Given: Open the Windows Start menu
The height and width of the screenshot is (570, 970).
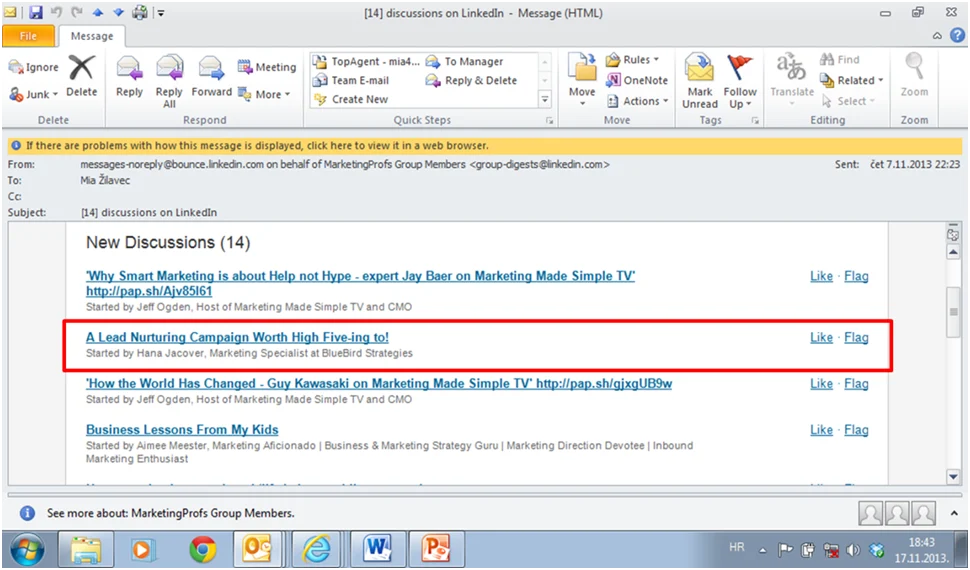Looking at the screenshot, I should point(27,550).
